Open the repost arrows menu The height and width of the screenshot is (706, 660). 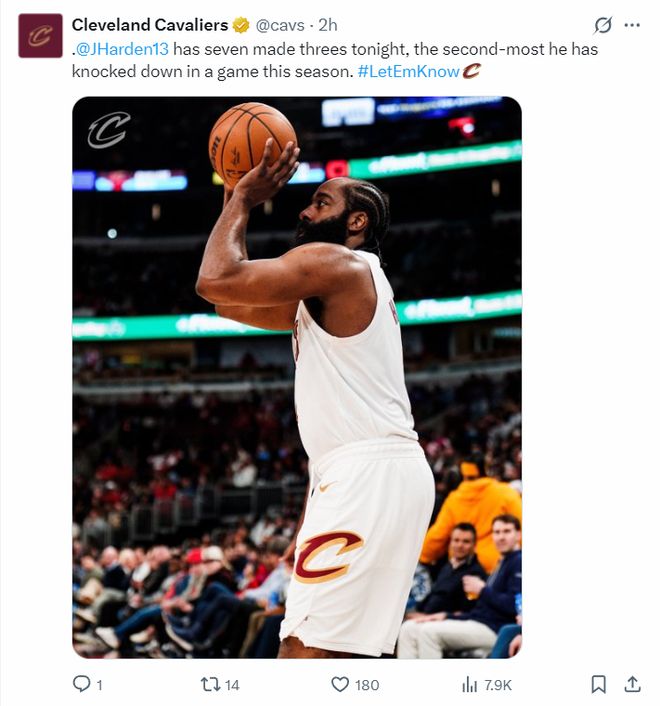[x=209, y=684]
